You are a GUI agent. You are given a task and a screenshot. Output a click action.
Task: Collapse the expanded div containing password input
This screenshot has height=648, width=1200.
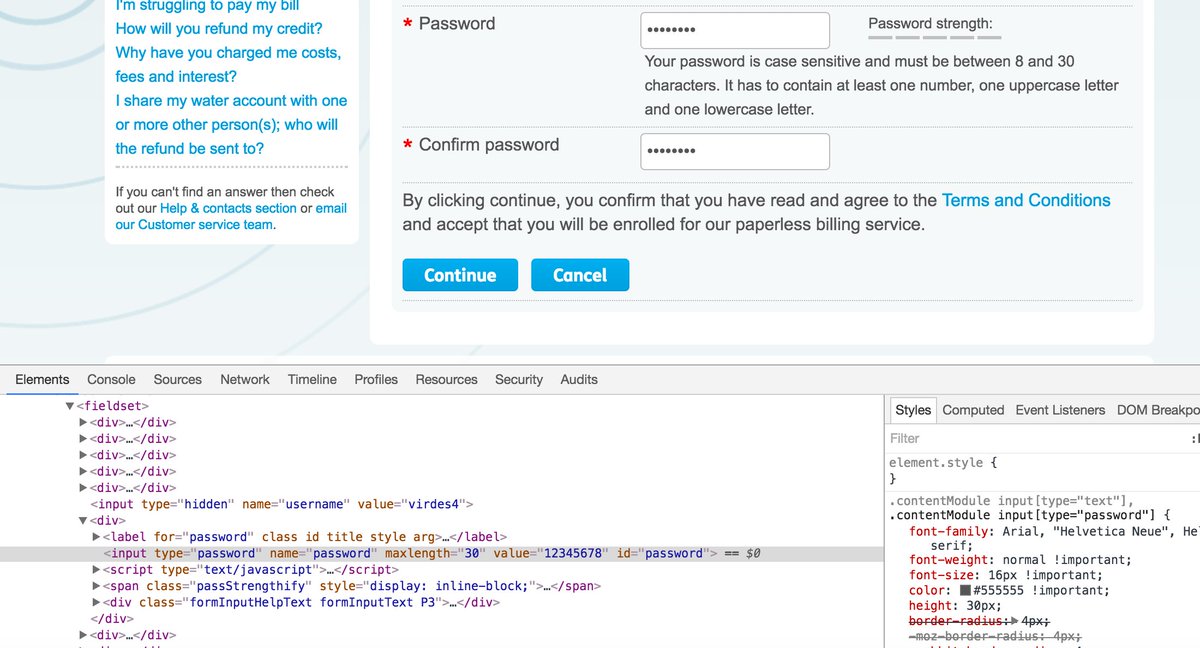[84, 520]
